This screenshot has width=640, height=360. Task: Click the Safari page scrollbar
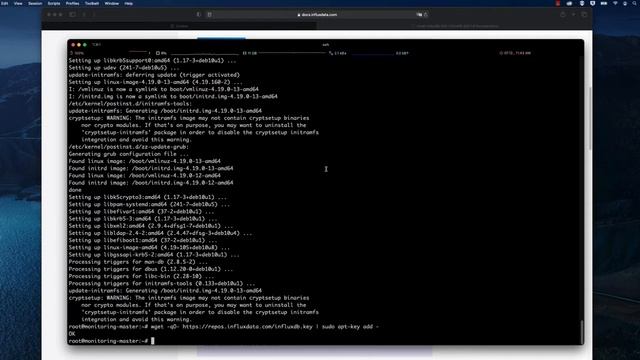pos(590,118)
